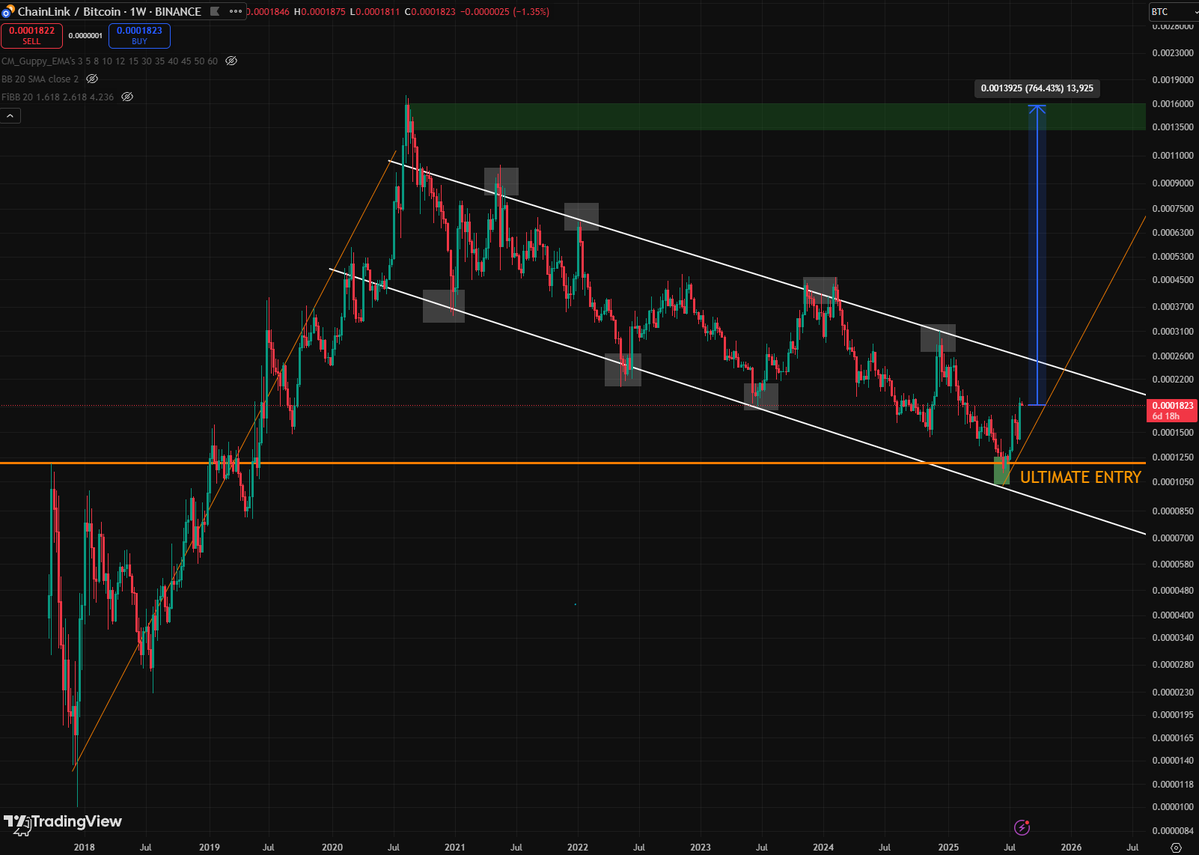Select the blue price range measurement arrow
The width and height of the screenshot is (1199, 855).
[x=1037, y=255]
